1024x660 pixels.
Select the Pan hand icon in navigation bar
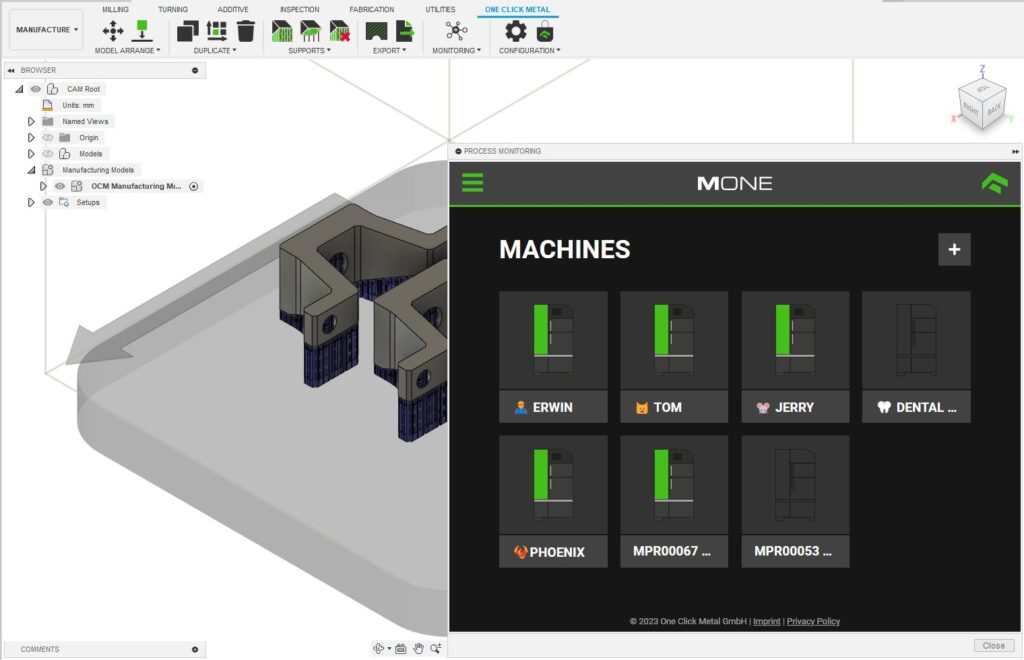coord(418,648)
